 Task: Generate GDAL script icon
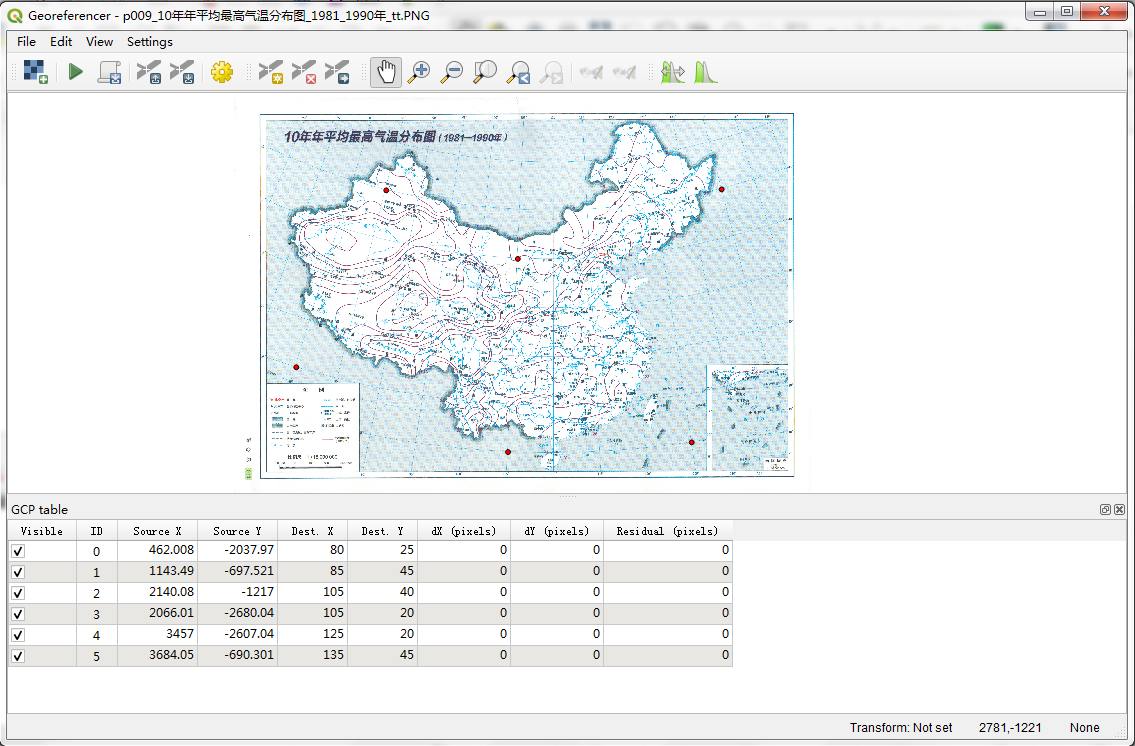(x=109, y=72)
